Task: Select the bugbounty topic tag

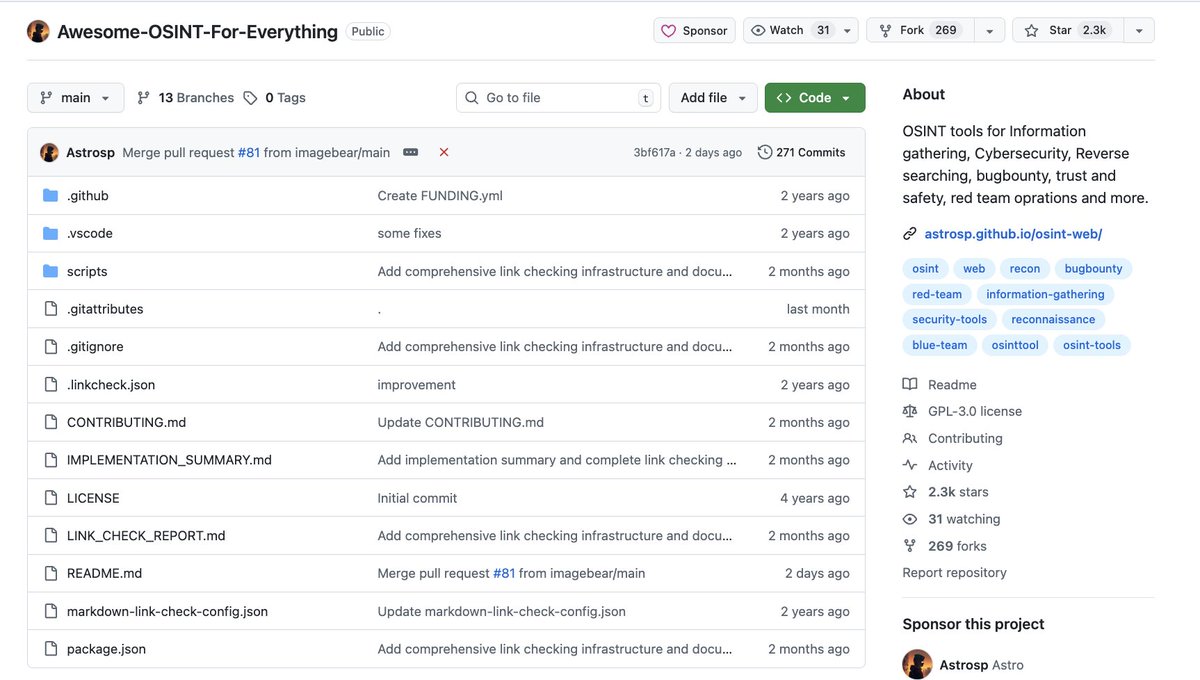Action: coord(1093,269)
